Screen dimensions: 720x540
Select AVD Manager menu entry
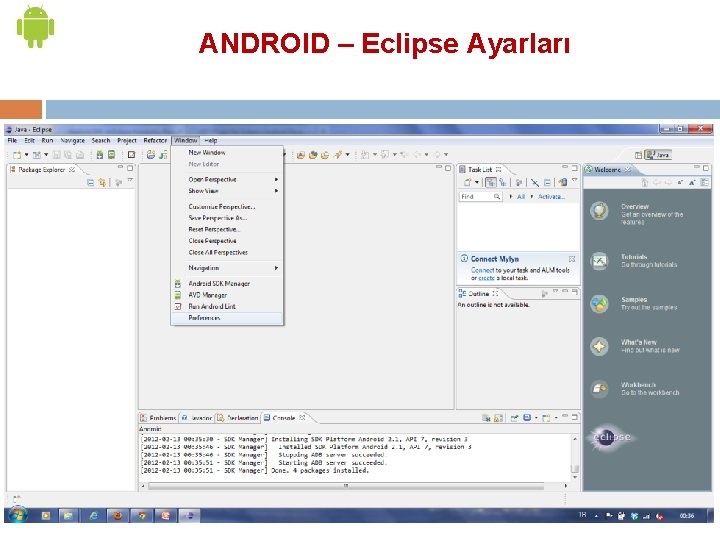227,295
